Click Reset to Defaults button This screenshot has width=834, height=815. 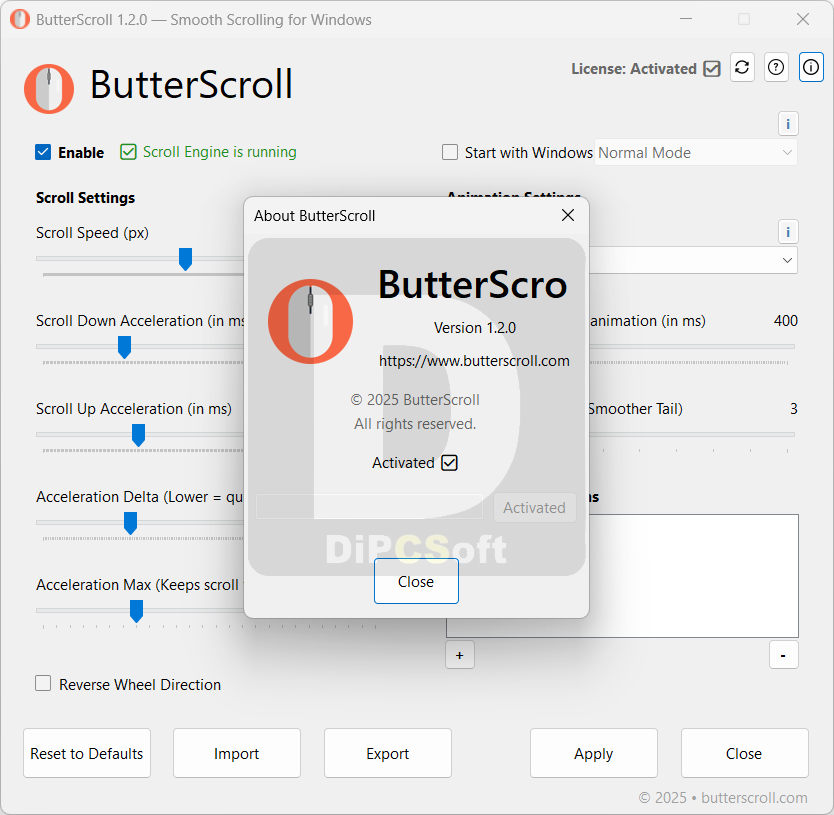tap(87, 753)
